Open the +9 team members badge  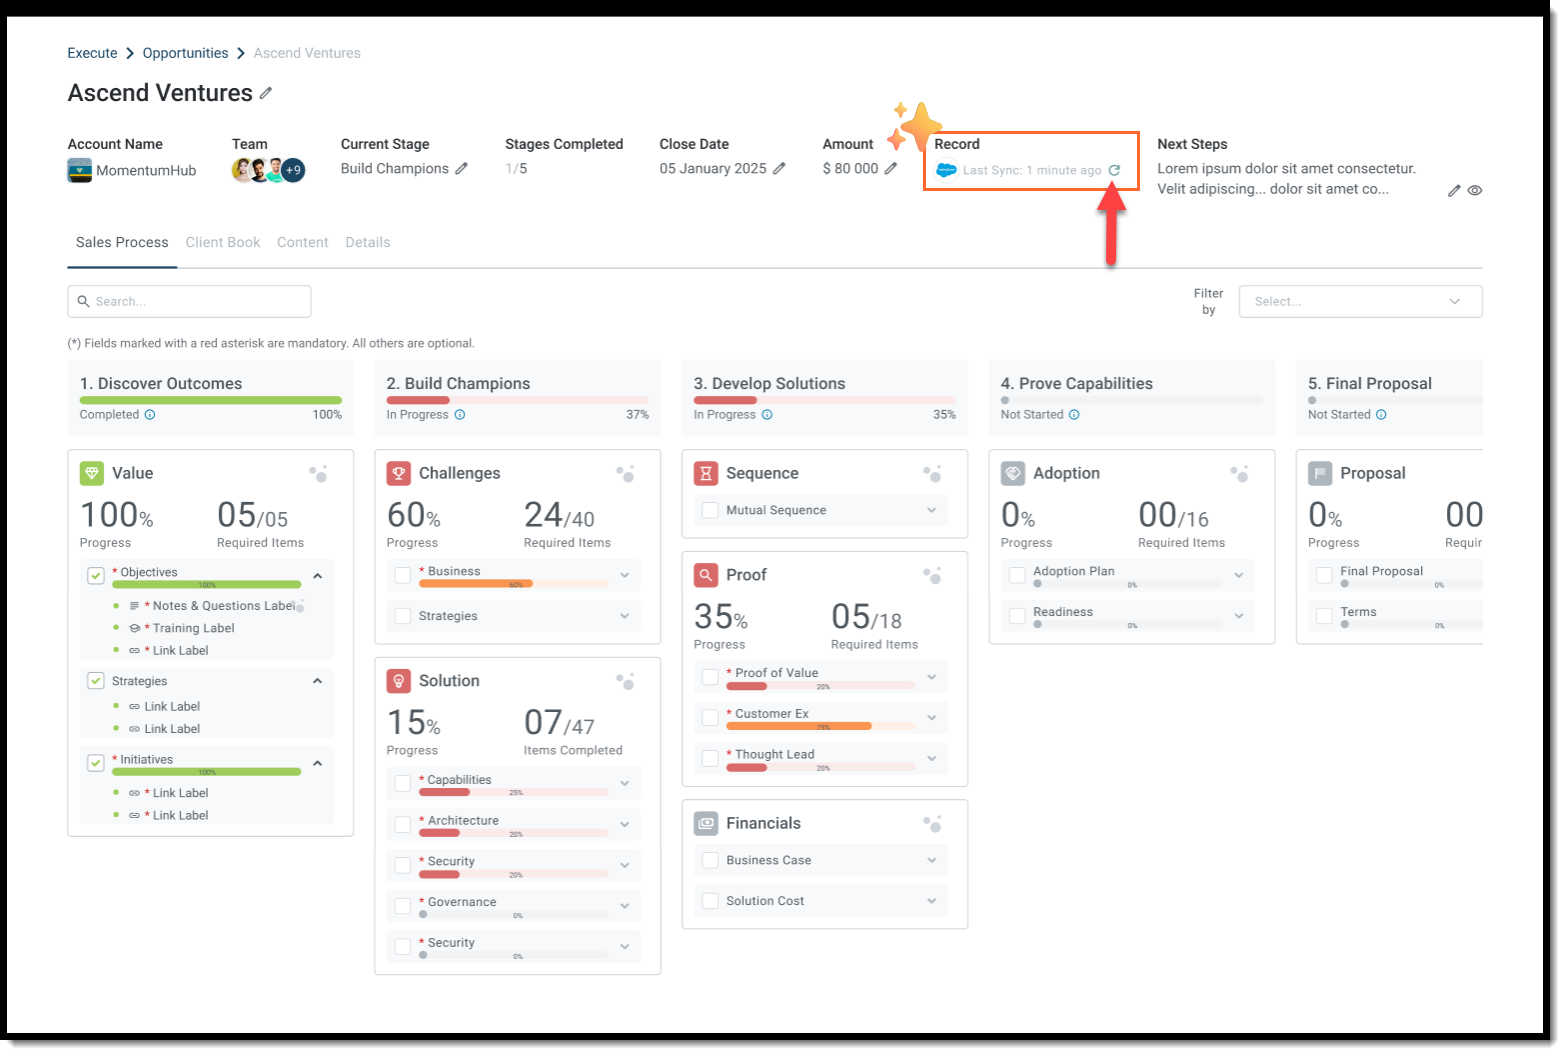(x=293, y=170)
